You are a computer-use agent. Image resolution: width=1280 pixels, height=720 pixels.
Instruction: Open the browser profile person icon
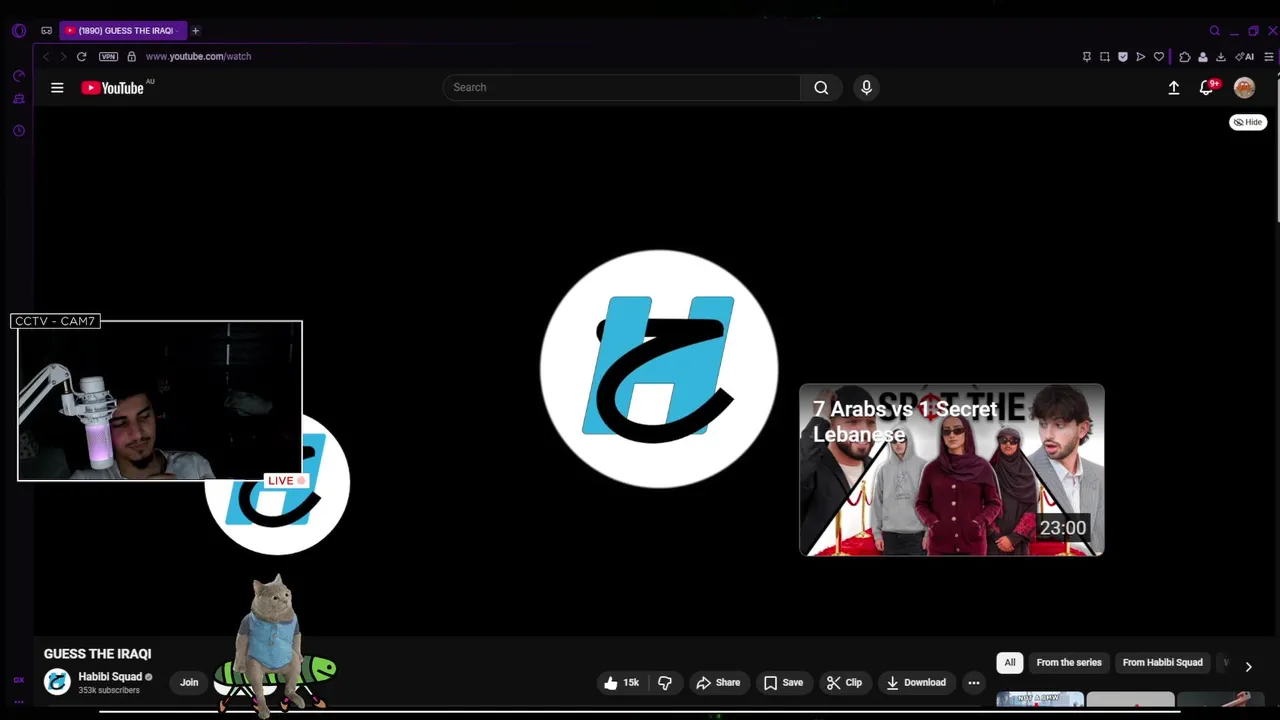1203,57
